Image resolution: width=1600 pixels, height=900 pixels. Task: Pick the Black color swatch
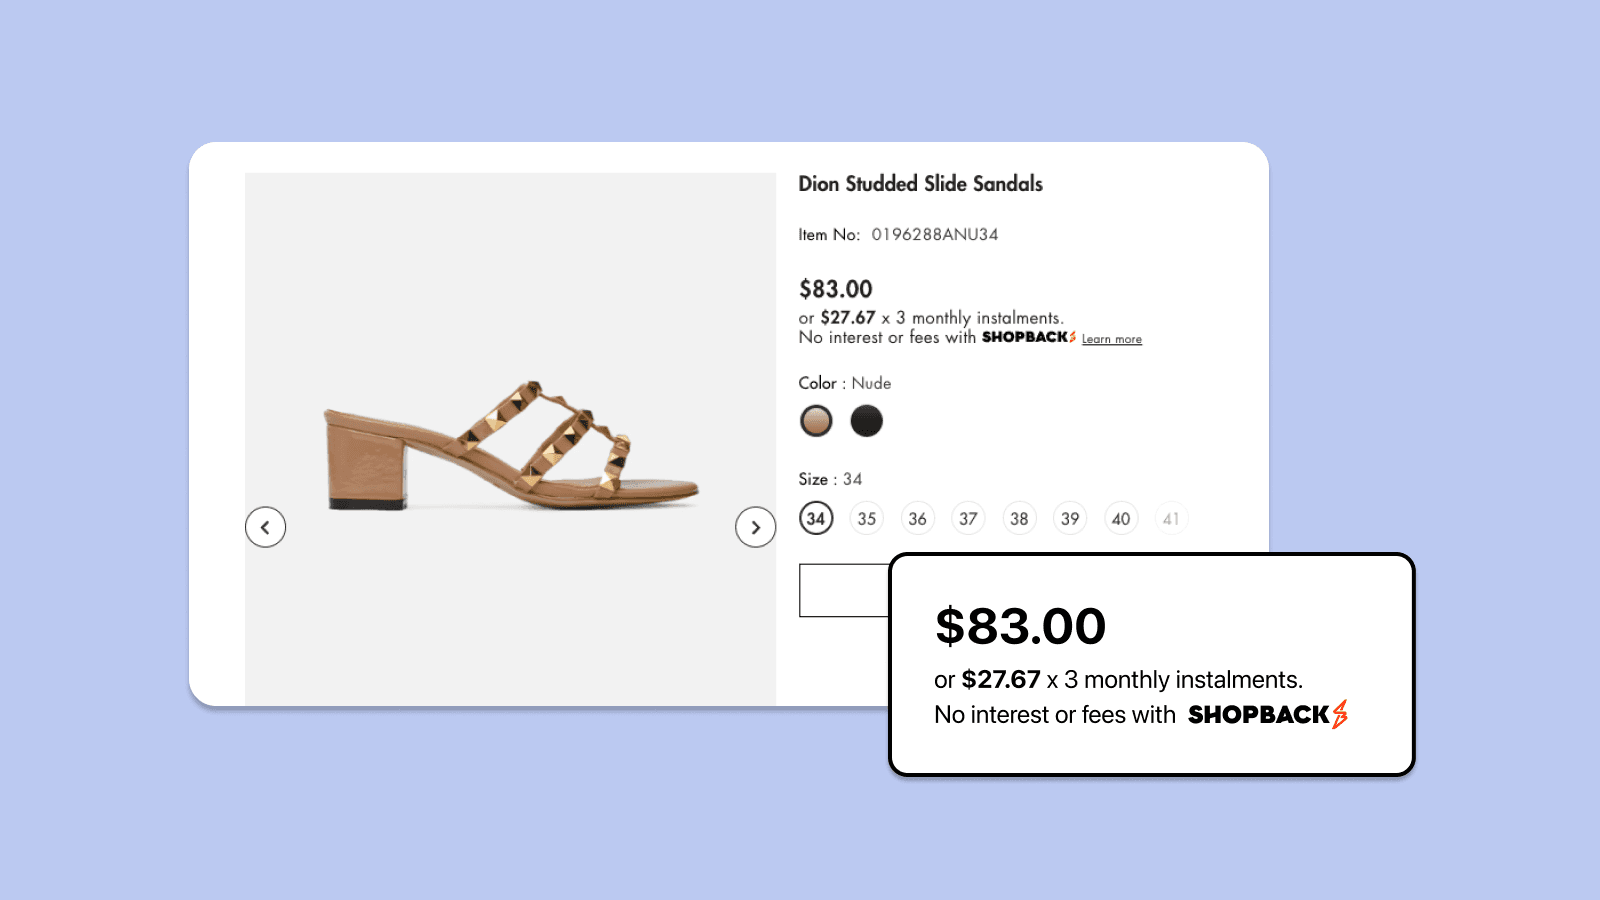click(x=866, y=420)
